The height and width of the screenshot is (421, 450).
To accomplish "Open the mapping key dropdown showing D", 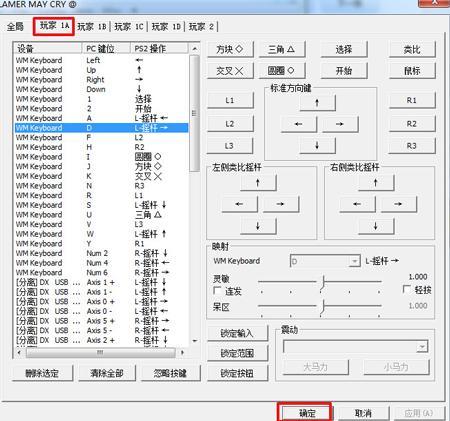I will pyautogui.click(x=325, y=261).
